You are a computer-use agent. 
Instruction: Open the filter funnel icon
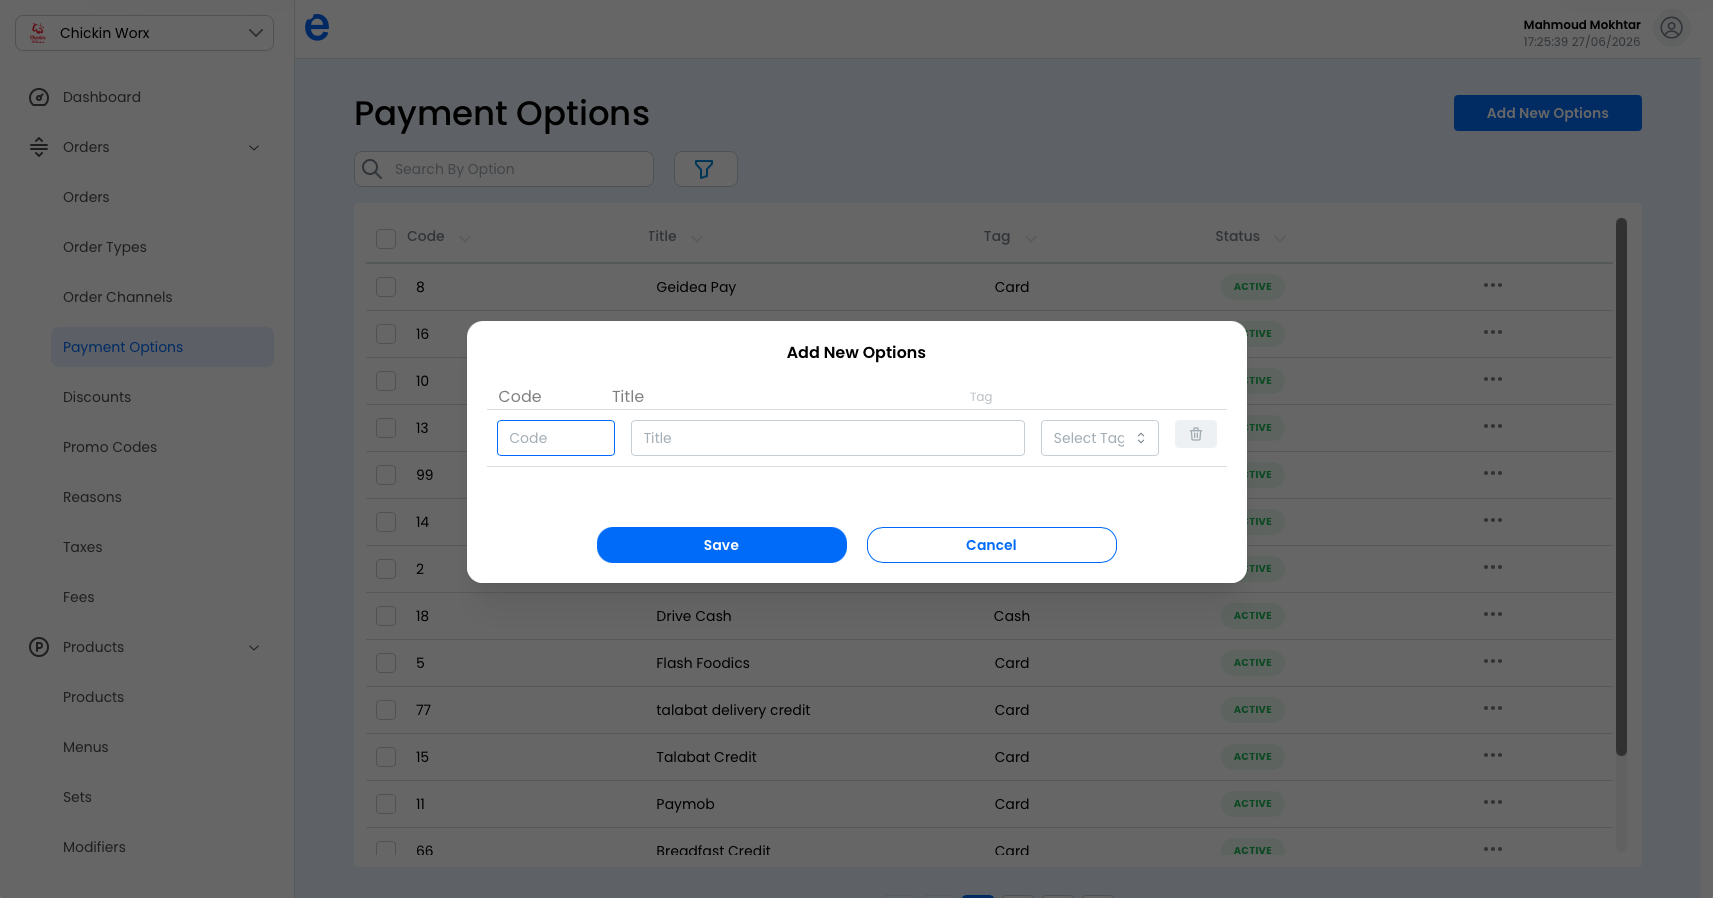[x=705, y=169]
